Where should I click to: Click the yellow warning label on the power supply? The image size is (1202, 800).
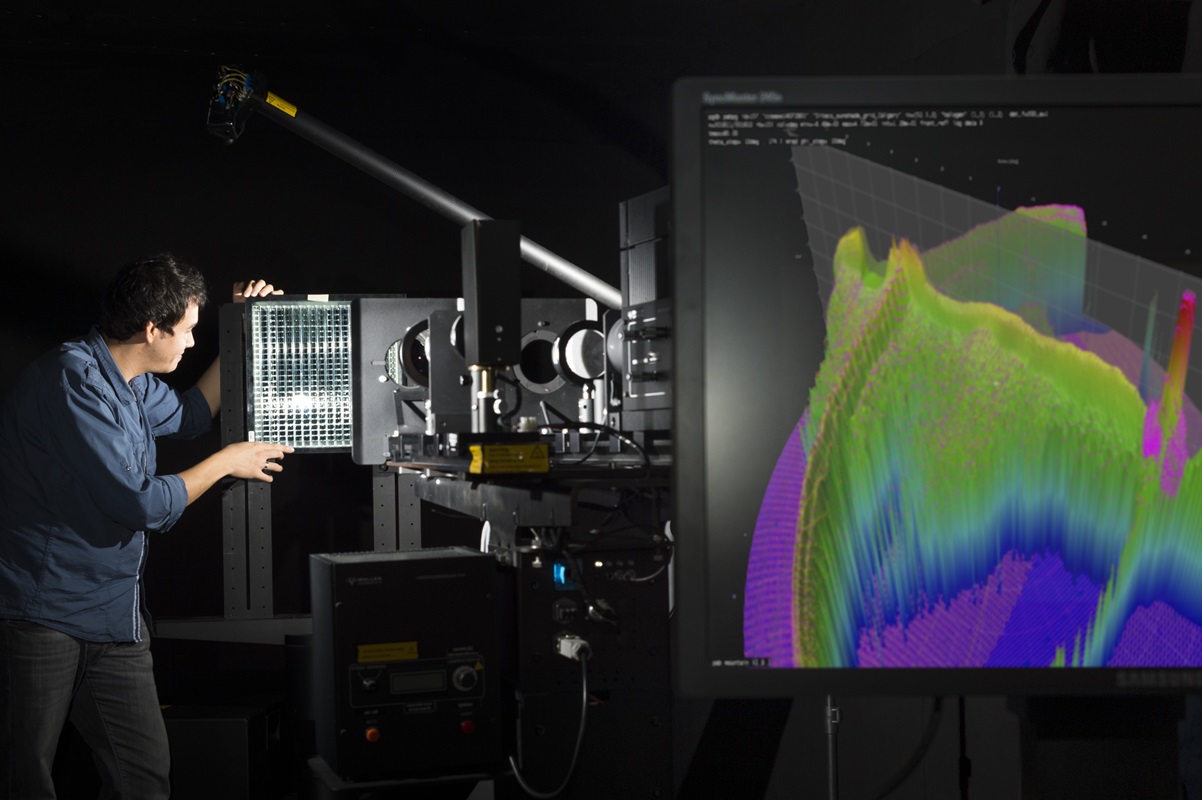(387, 652)
